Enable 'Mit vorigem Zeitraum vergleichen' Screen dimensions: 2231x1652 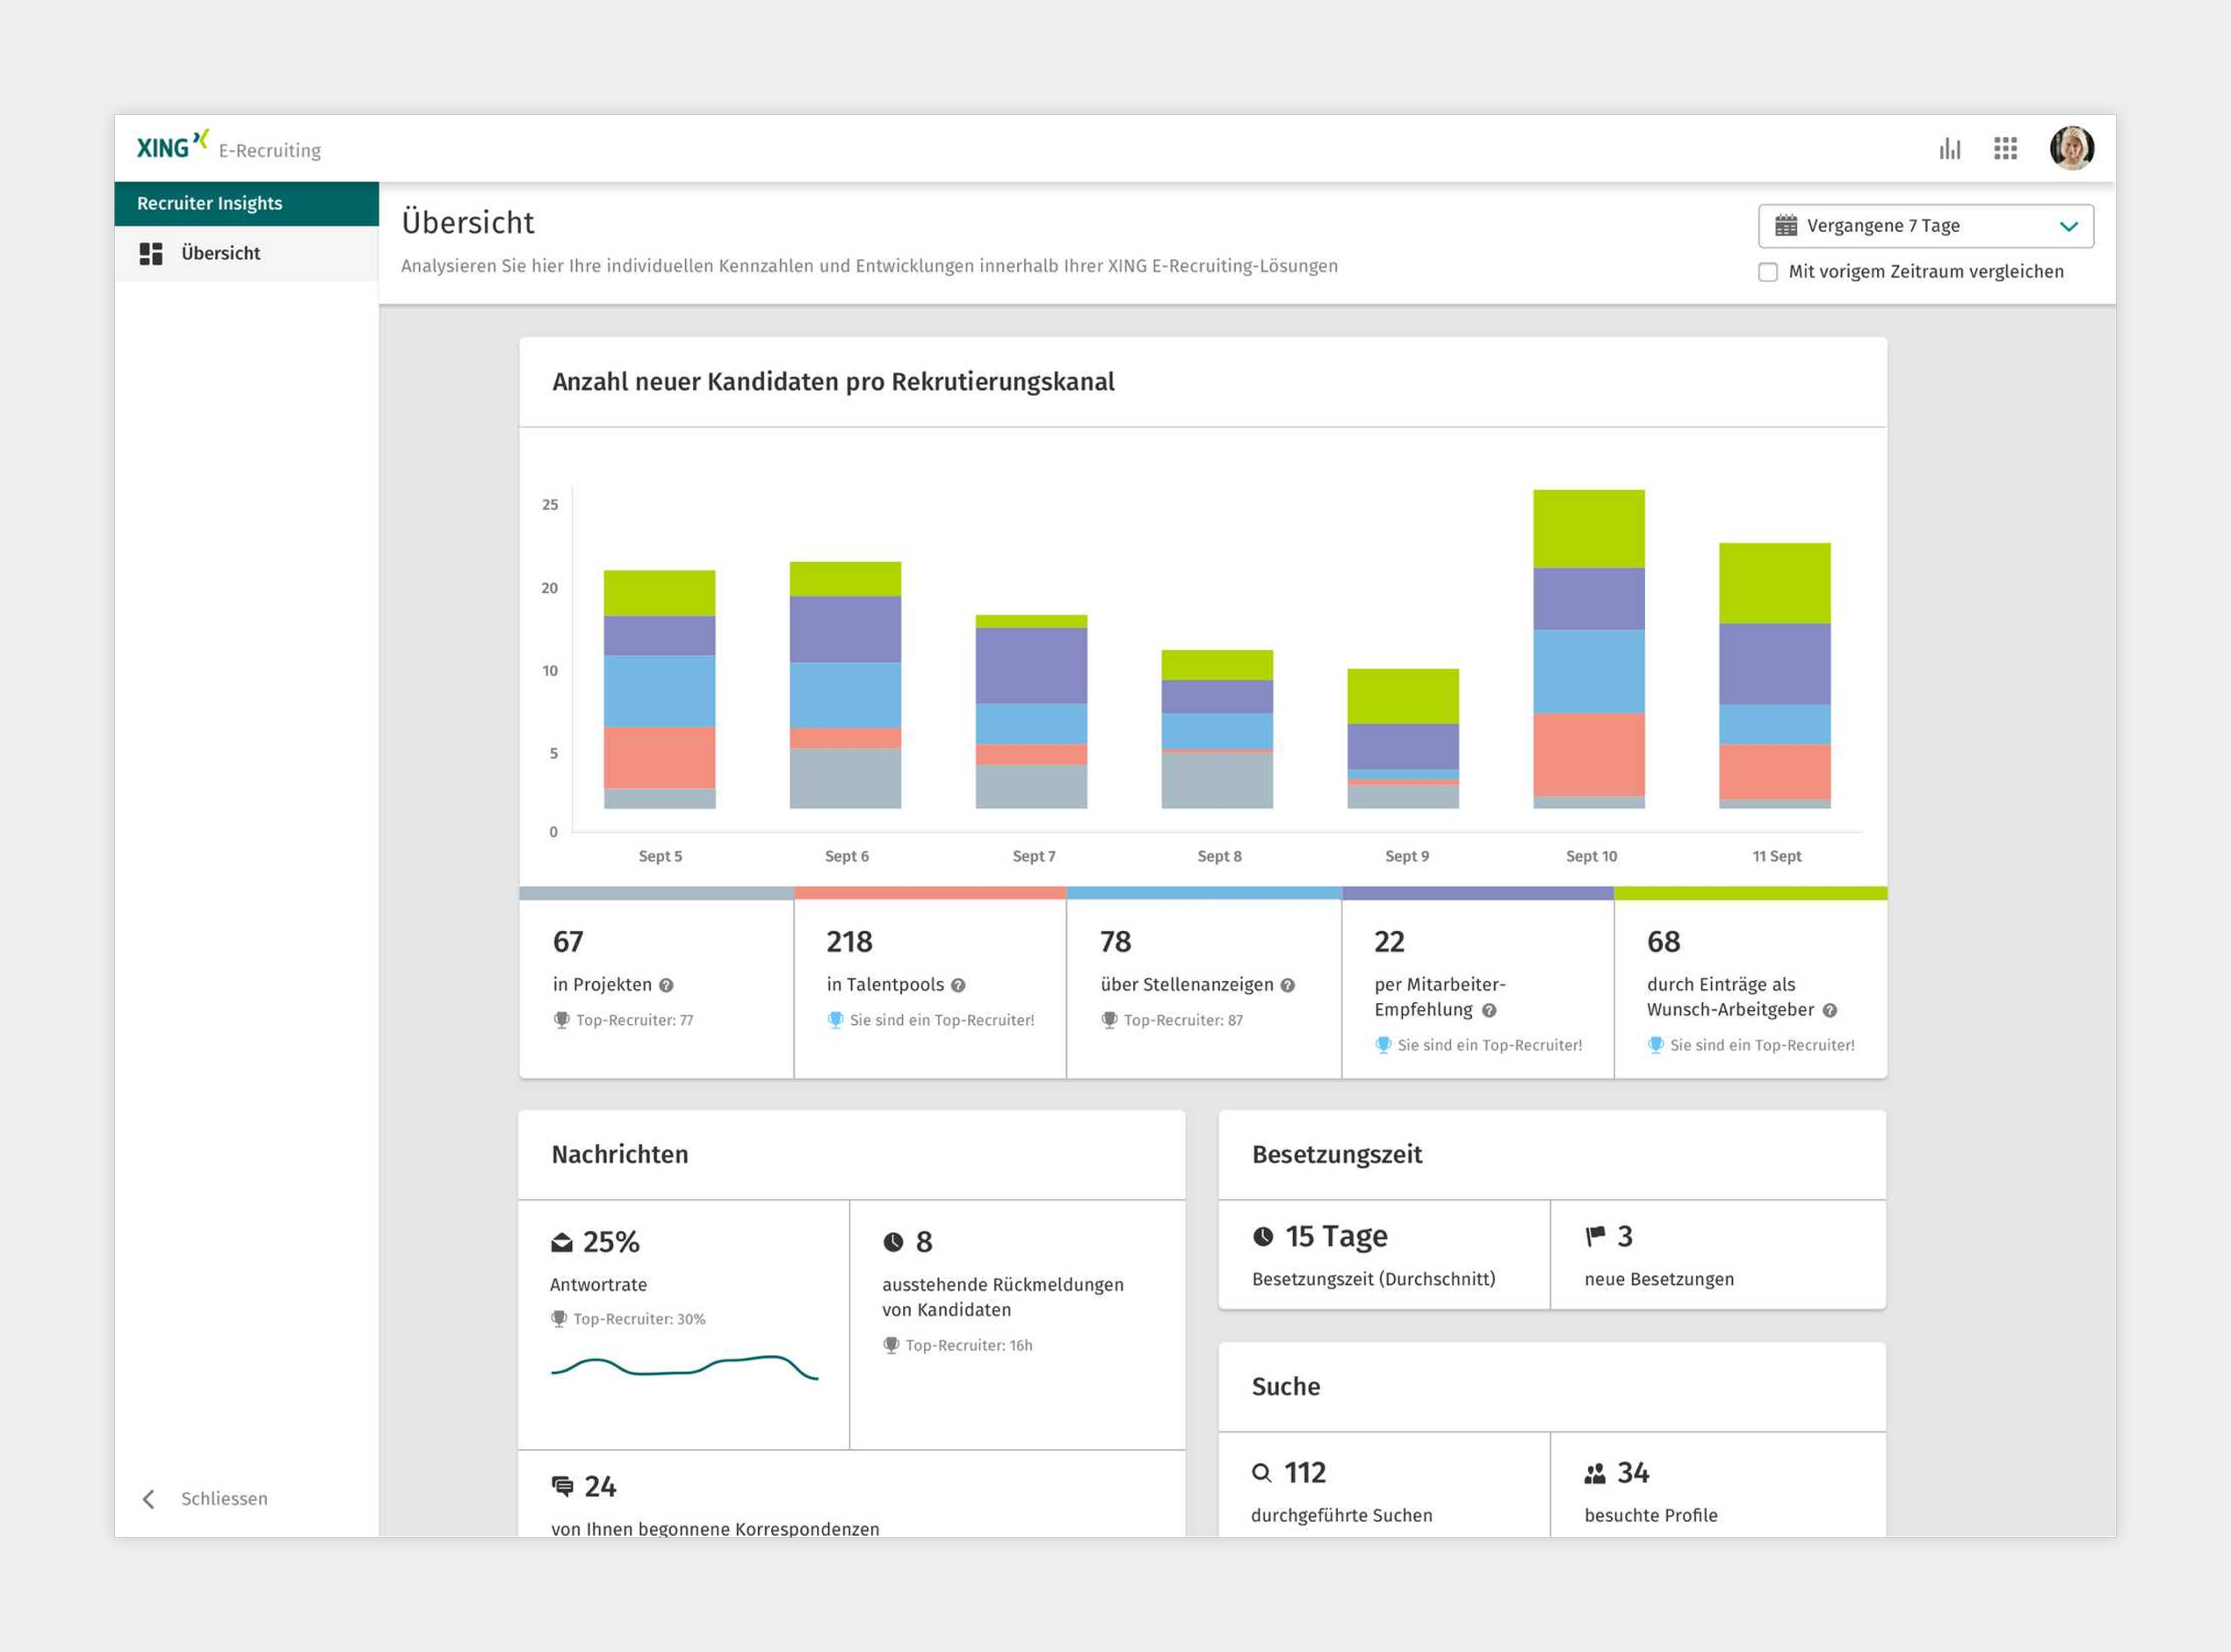click(x=1768, y=271)
